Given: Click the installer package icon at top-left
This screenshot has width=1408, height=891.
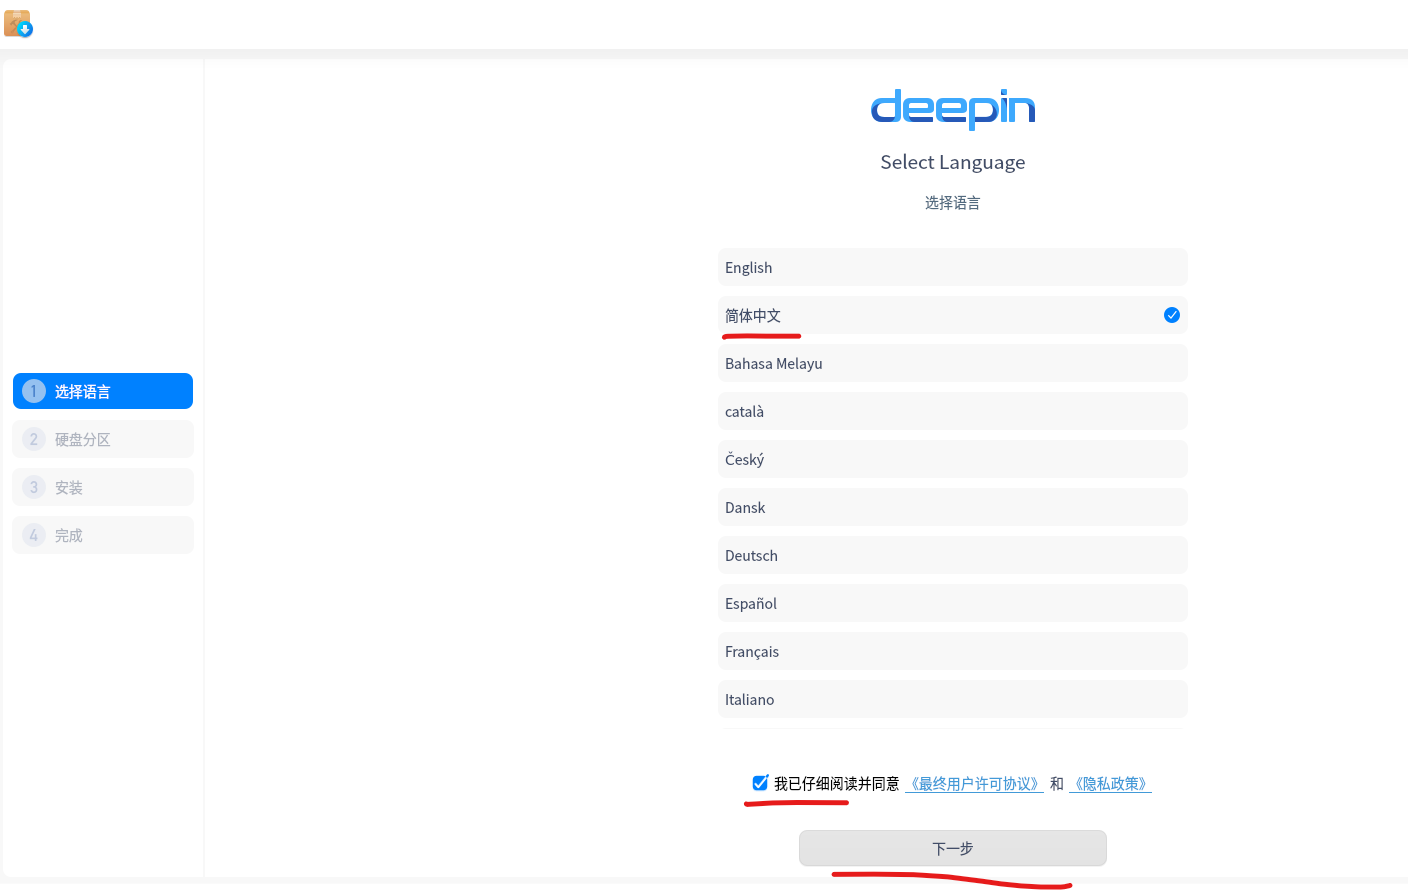Looking at the screenshot, I should (x=18, y=24).
